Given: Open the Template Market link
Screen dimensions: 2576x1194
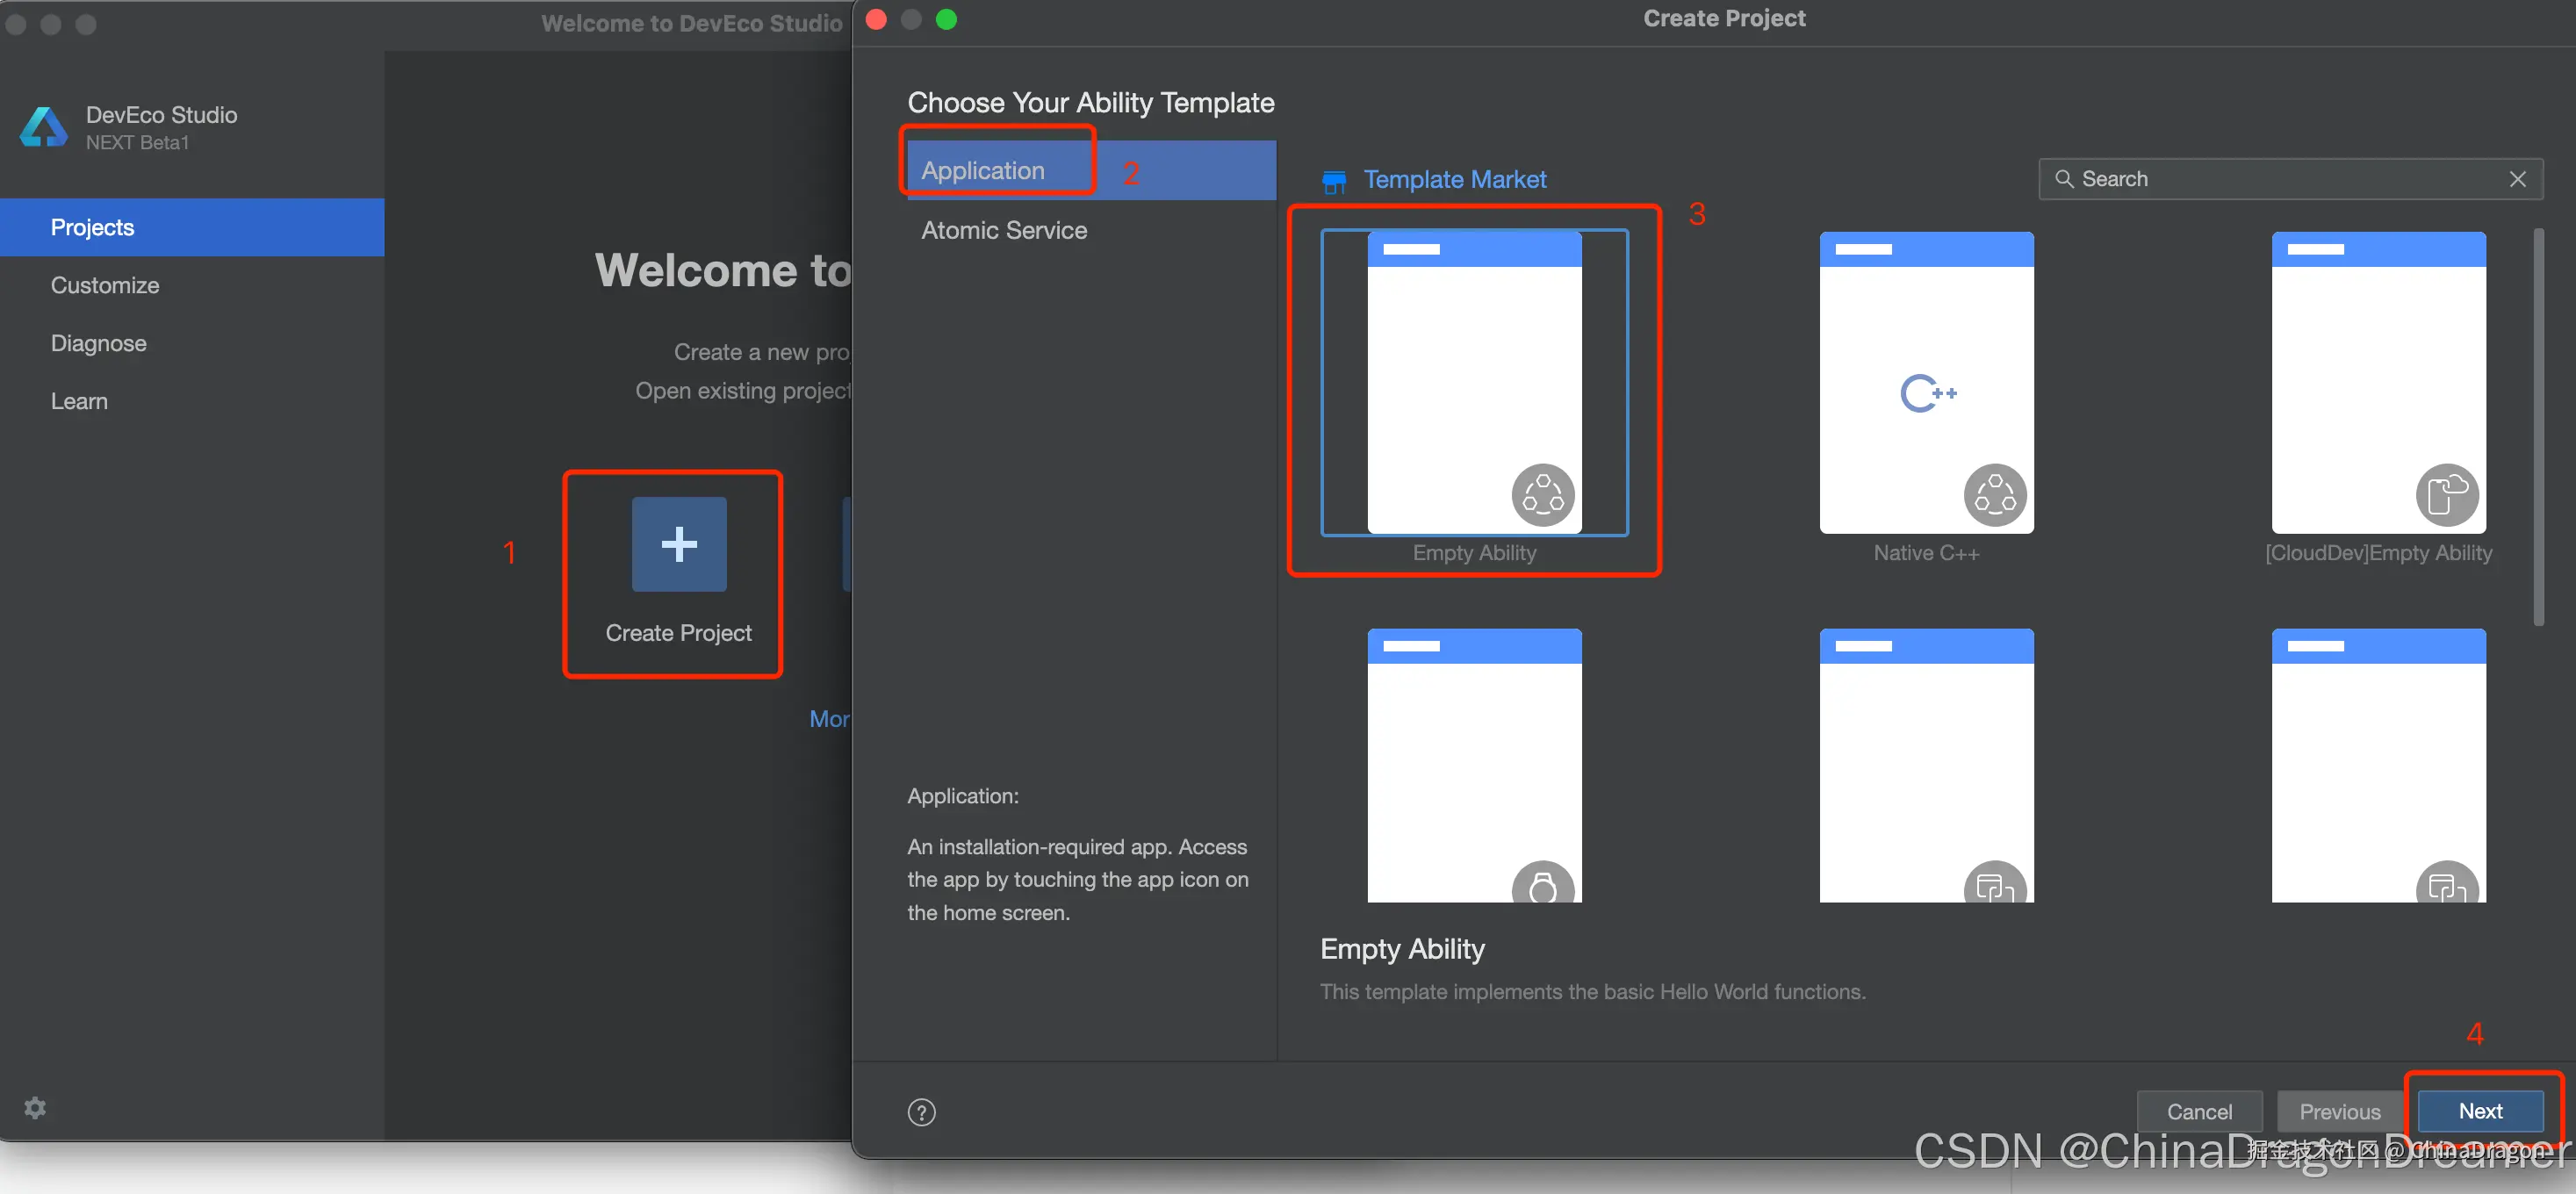Looking at the screenshot, I should (1454, 179).
